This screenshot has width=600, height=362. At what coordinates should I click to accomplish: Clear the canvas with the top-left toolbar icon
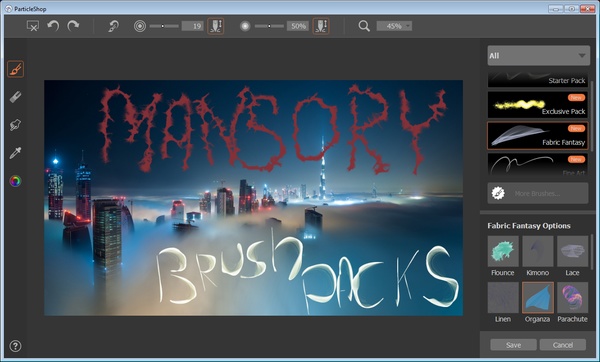tap(33, 26)
